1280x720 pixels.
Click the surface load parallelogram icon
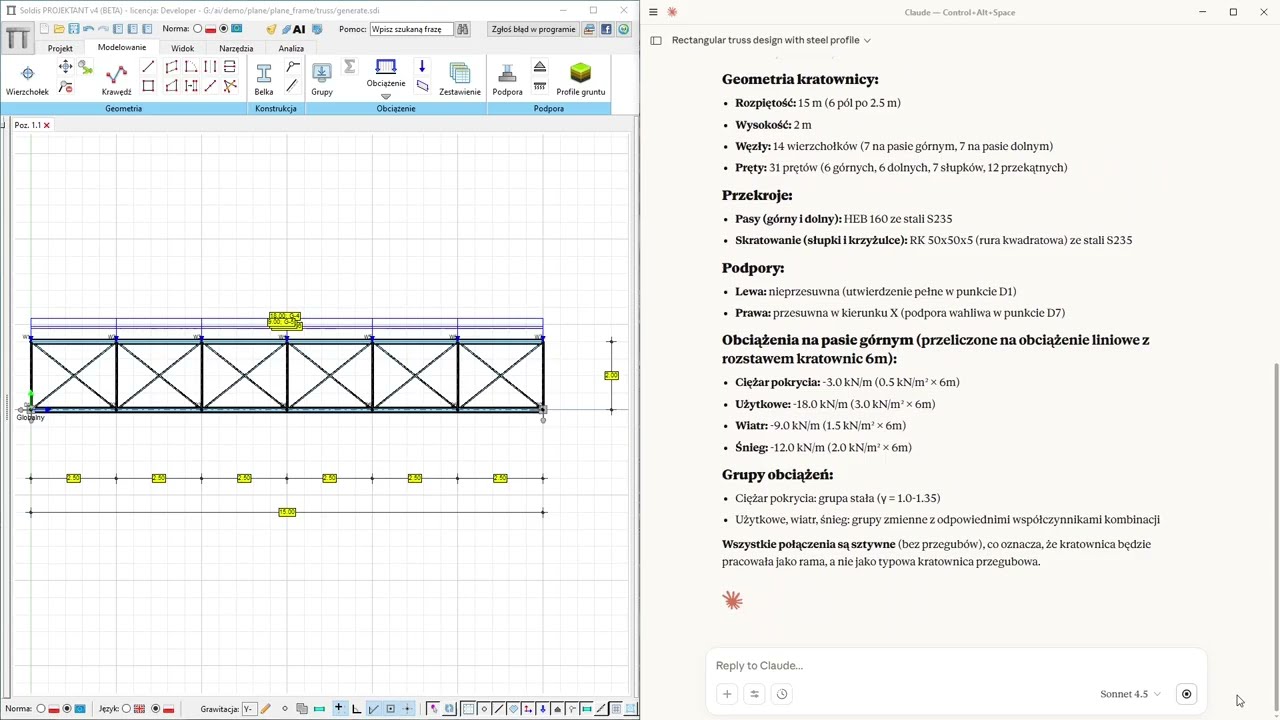[421, 86]
